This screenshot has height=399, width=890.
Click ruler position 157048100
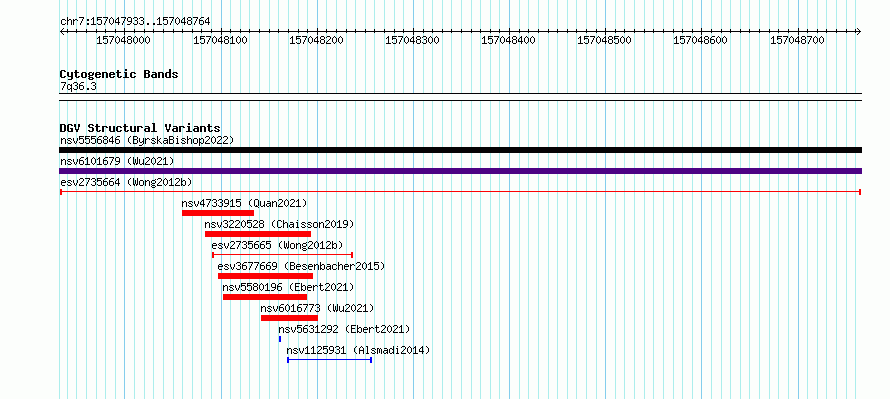(220, 40)
